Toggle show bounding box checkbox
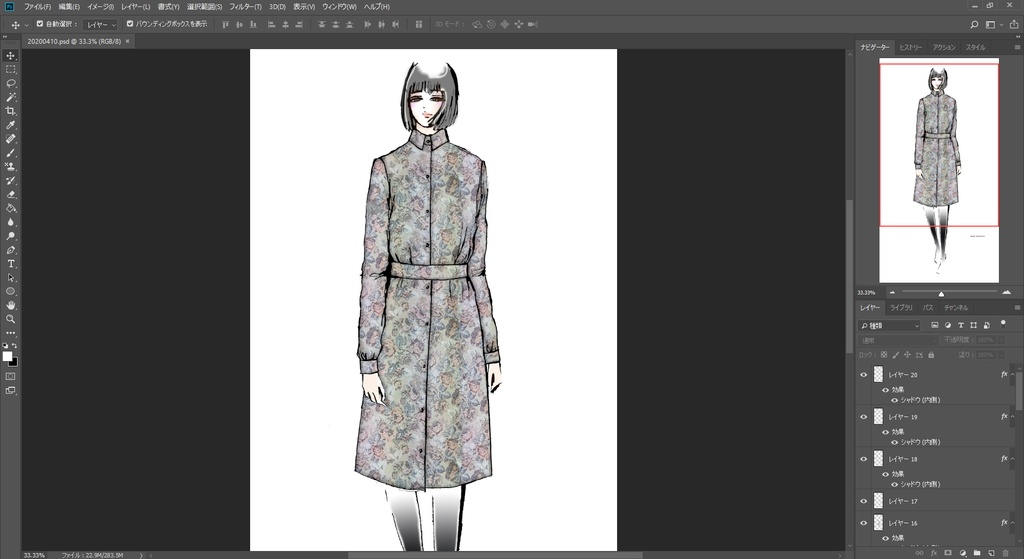 coord(130,24)
